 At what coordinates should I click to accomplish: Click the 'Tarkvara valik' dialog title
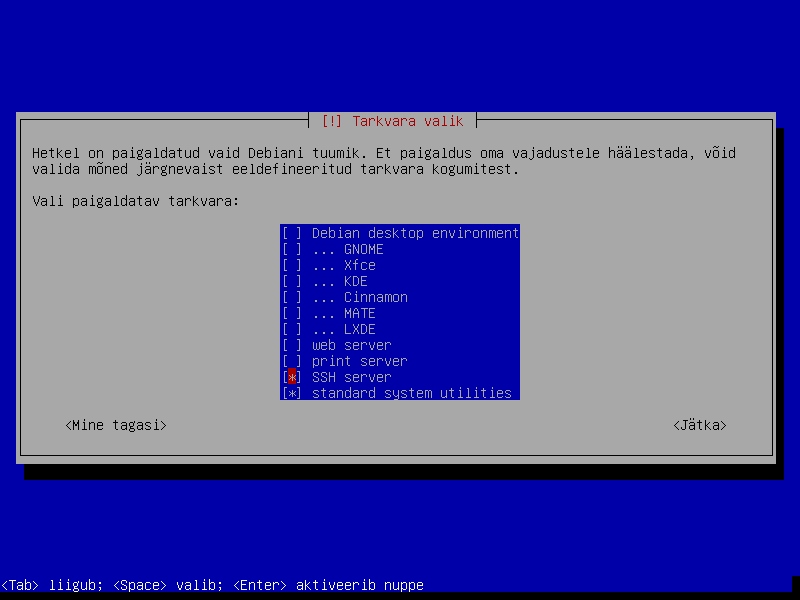408,121
